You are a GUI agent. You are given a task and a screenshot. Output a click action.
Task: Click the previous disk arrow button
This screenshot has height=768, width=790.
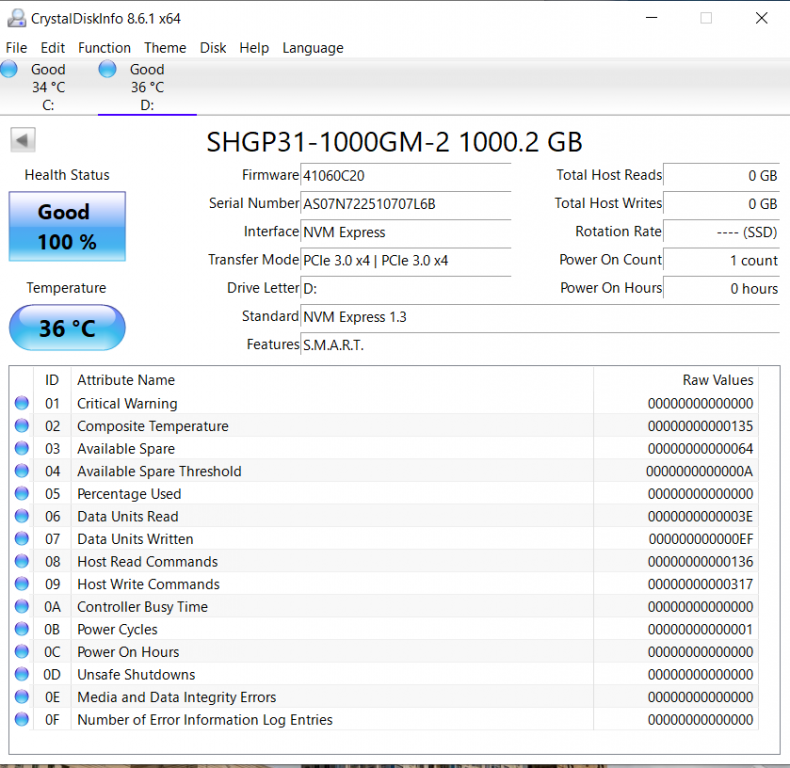pos(23,140)
